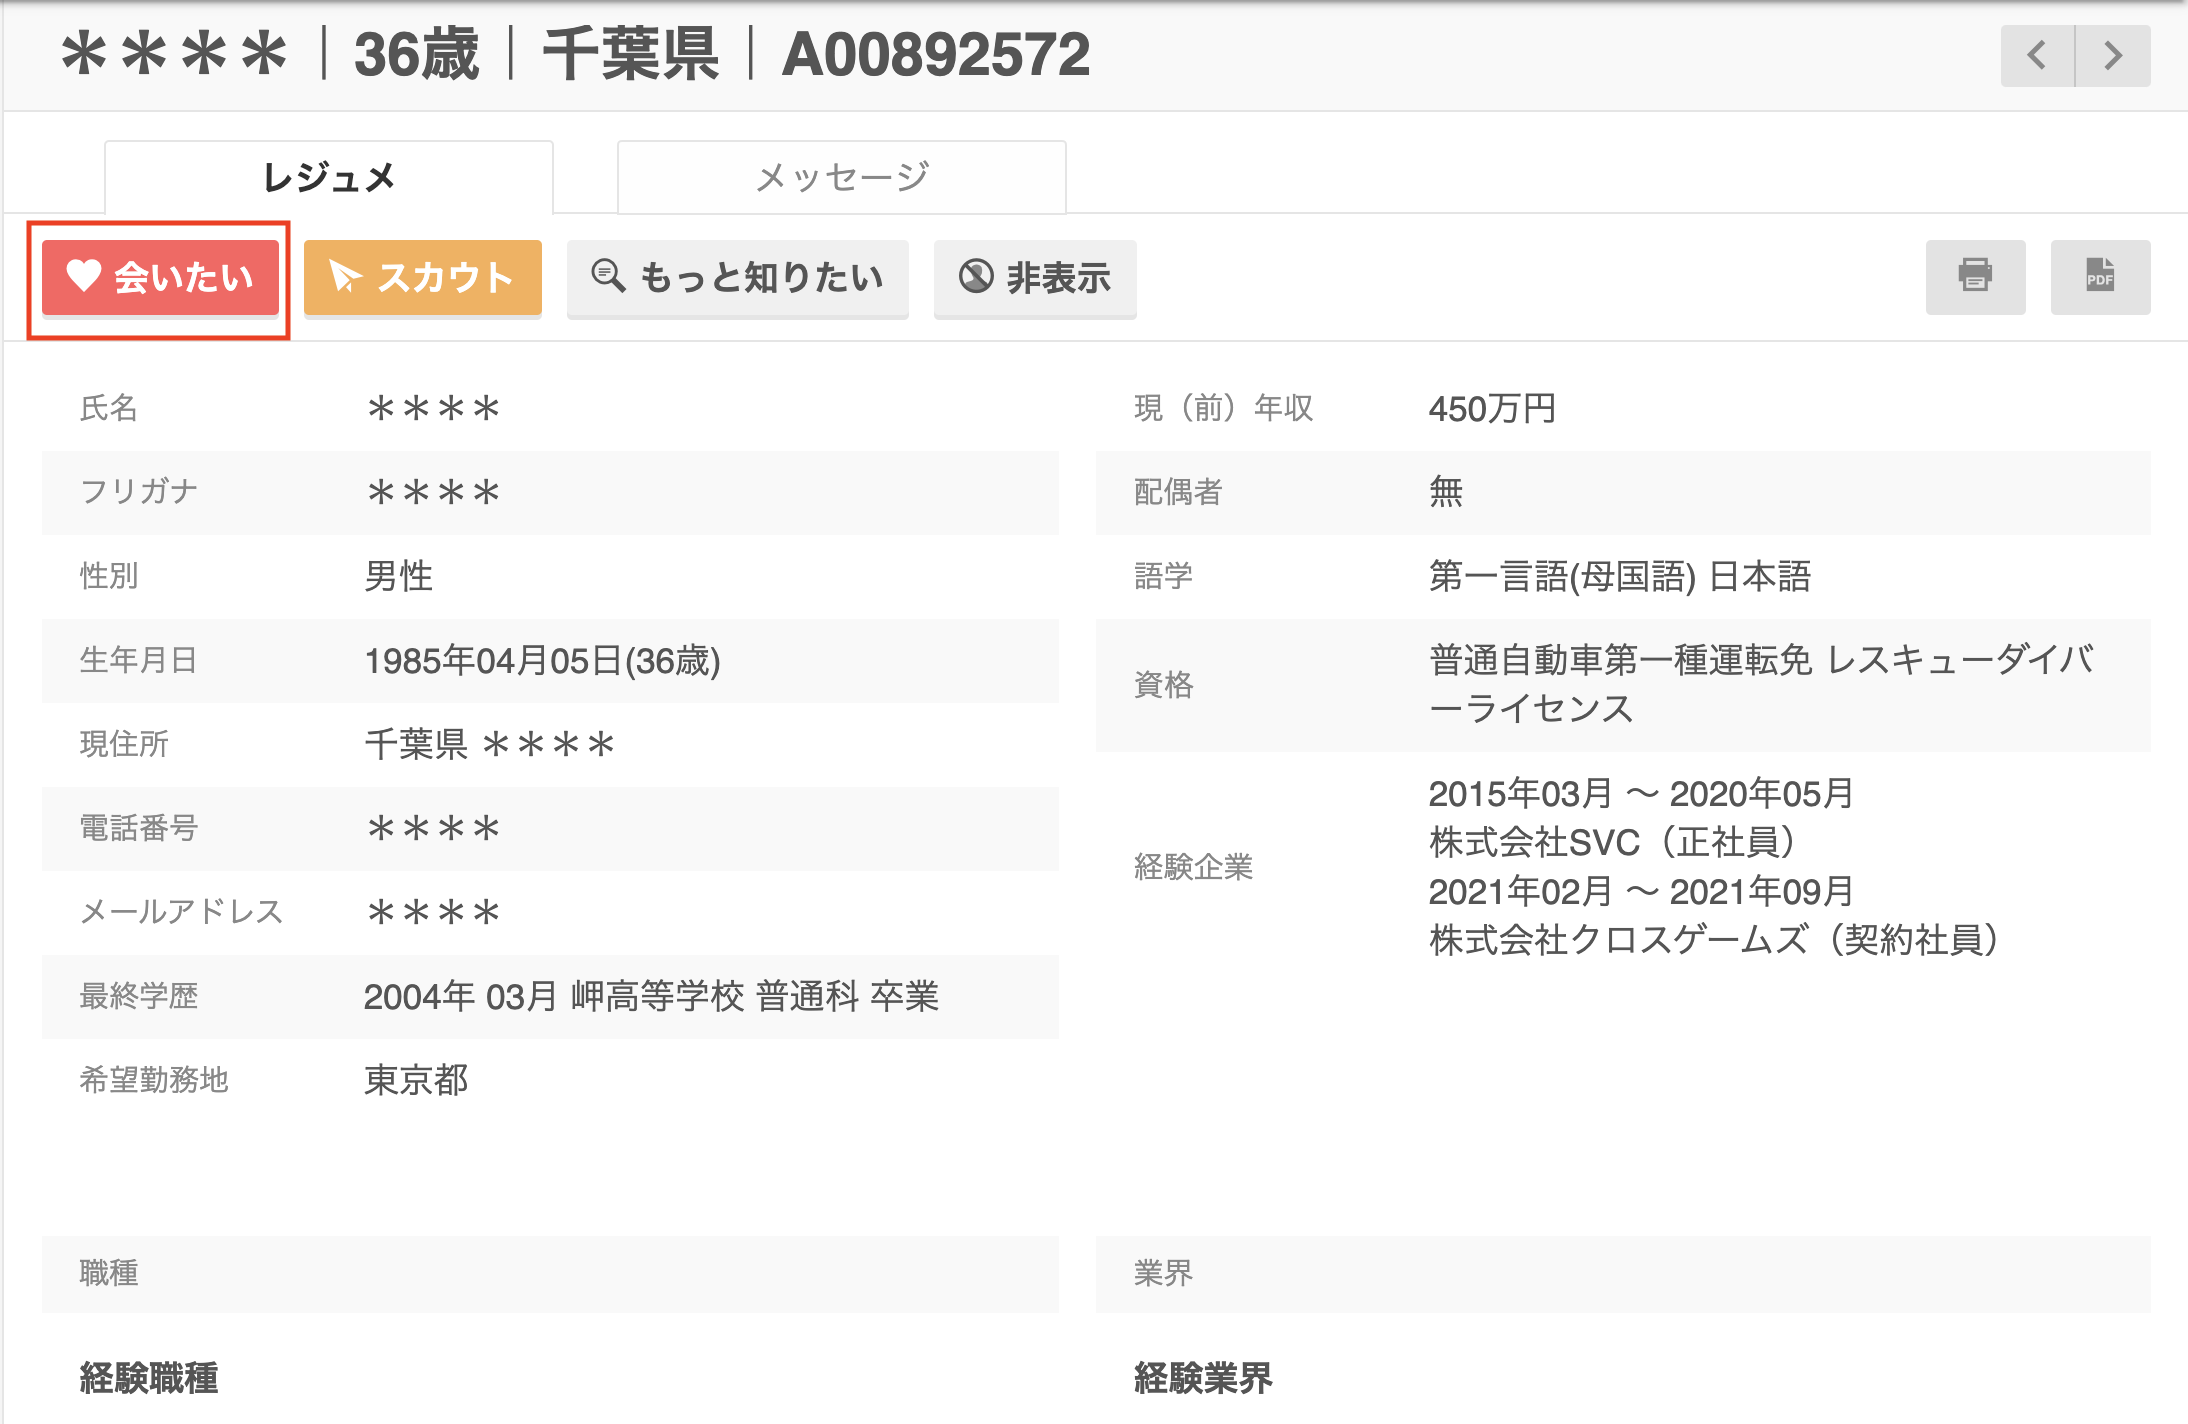The image size is (2188, 1424).
Task: Go to the next candidate arrow
Action: [2113, 56]
